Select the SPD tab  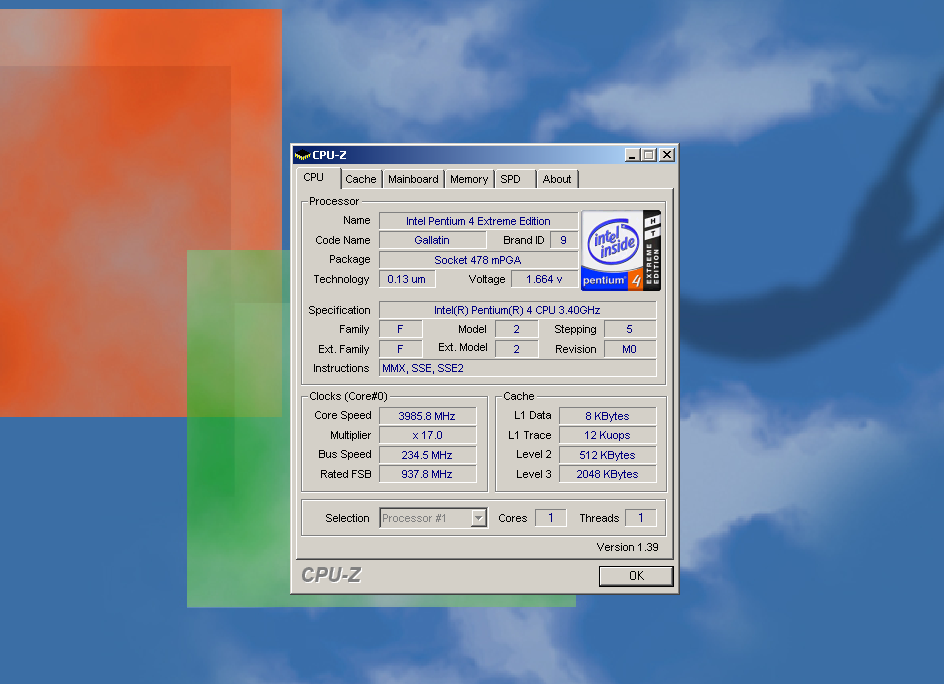pyautogui.click(x=511, y=179)
